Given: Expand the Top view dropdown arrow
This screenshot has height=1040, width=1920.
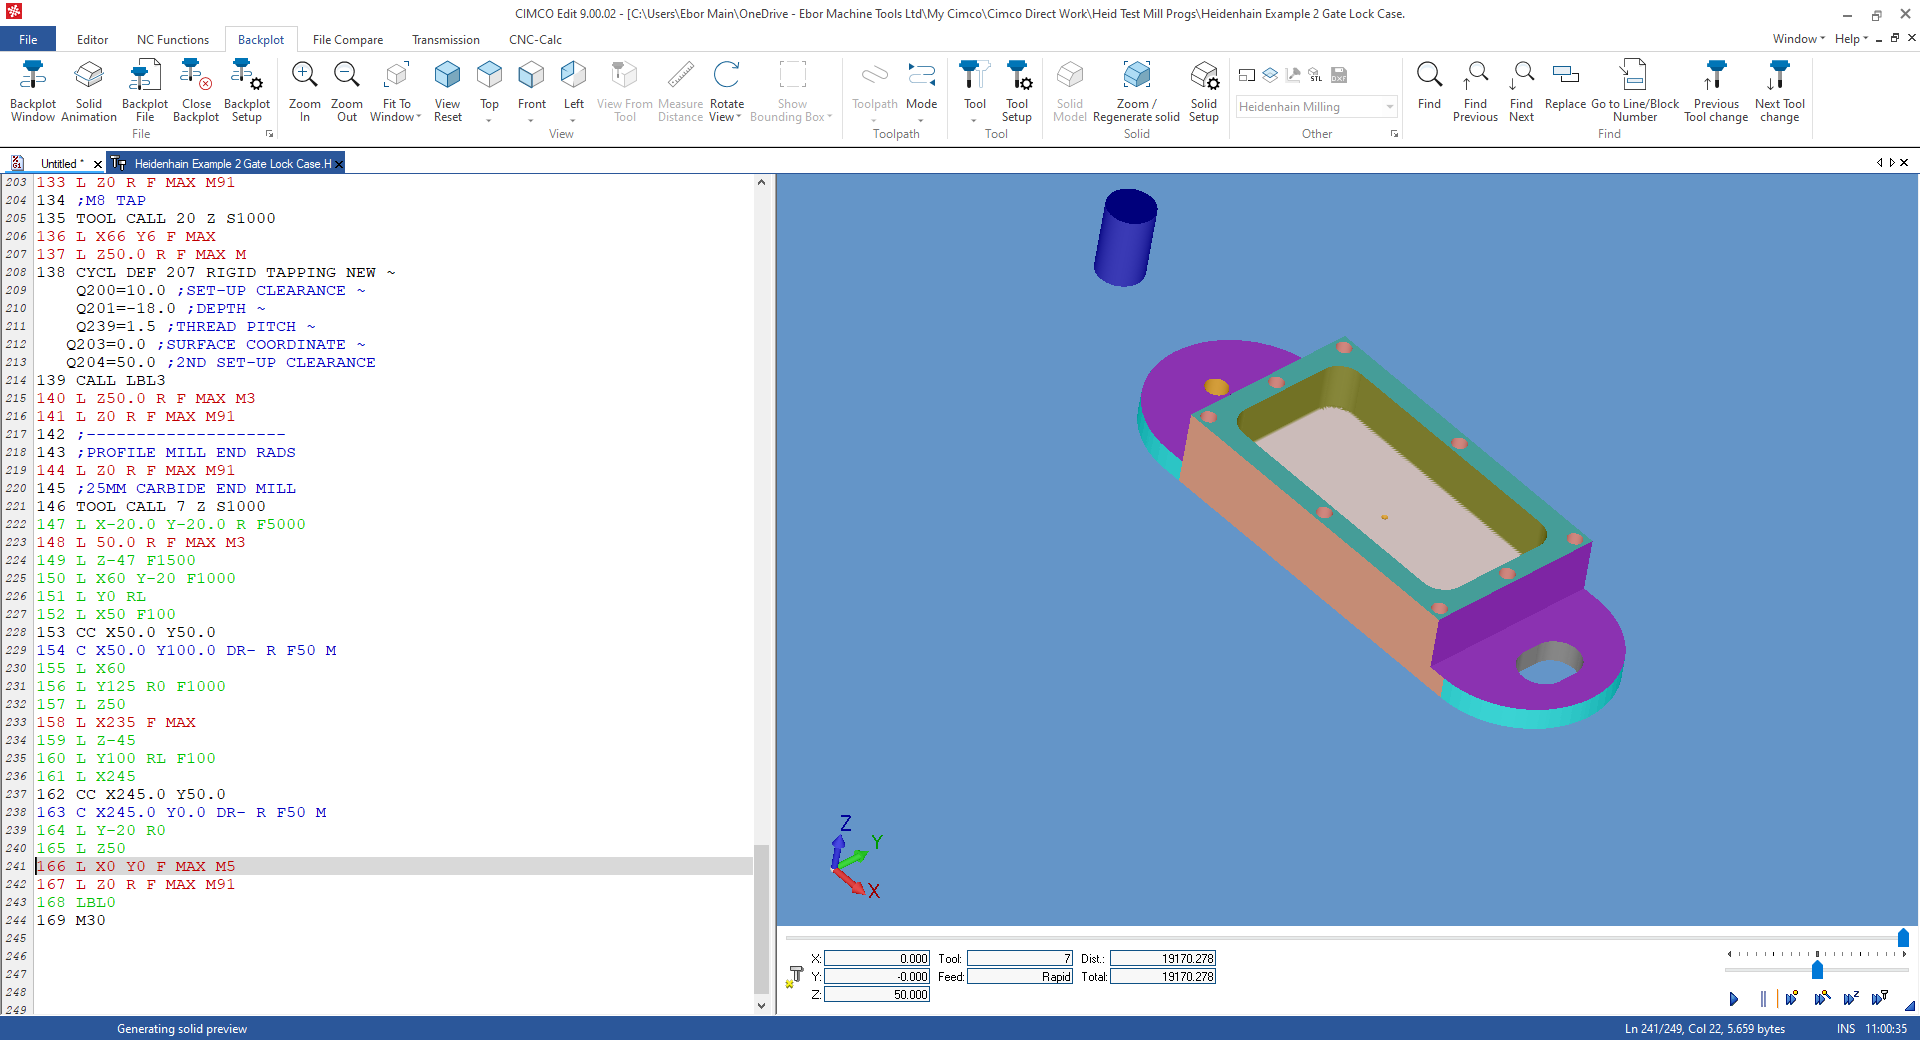Looking at the screenshot, I should click(x=489, y=120).
